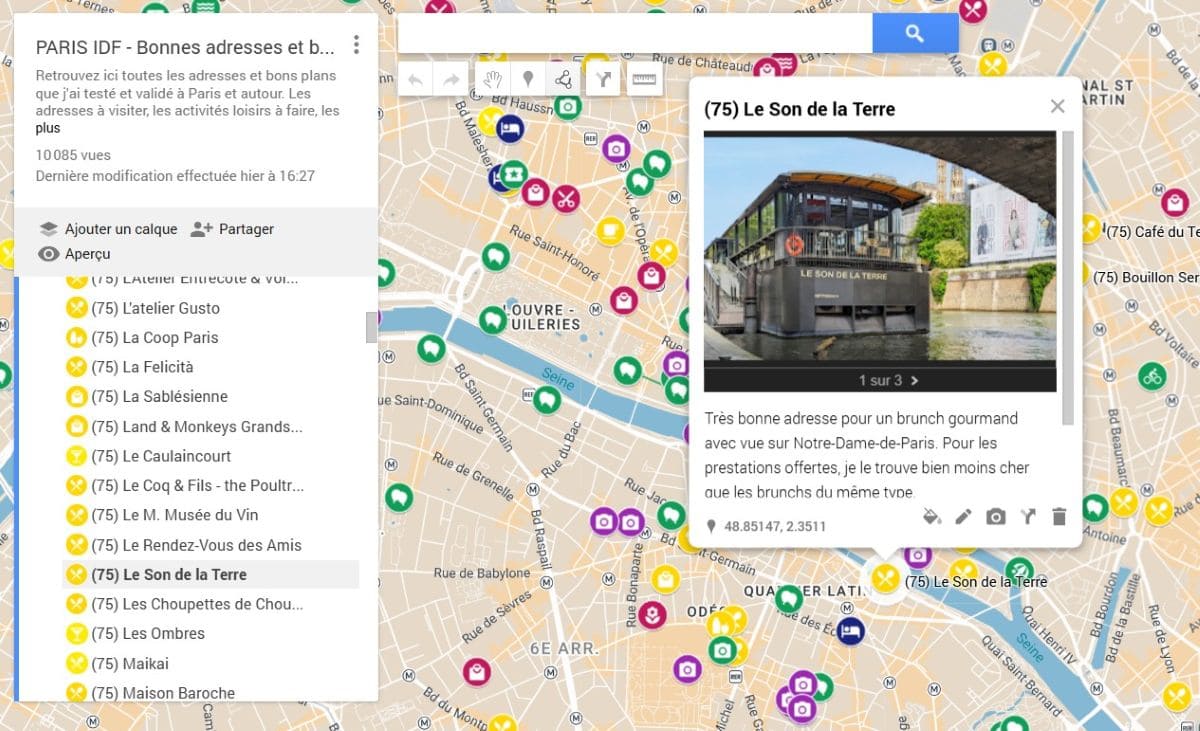Click inside the map search field
Screen dimensions: 1200x731
point(630,33)
